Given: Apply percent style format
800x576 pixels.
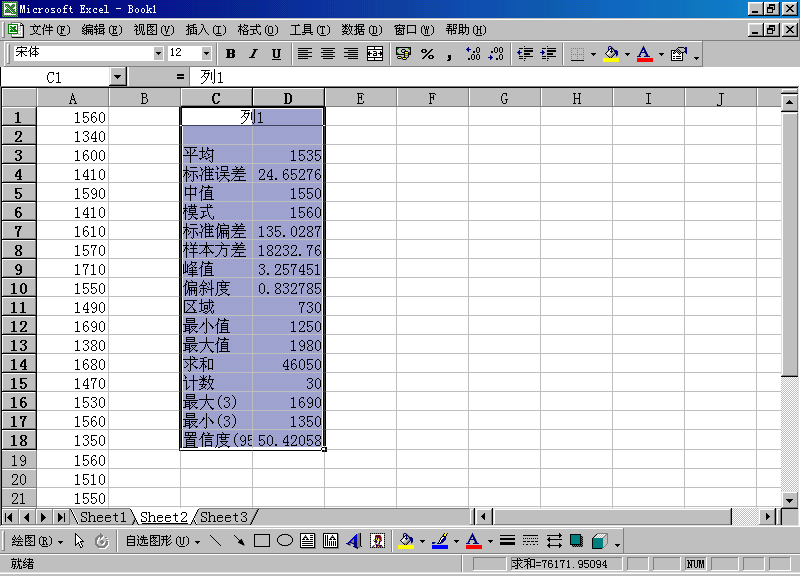Looking at the screenshot, I should coord(427,53).
